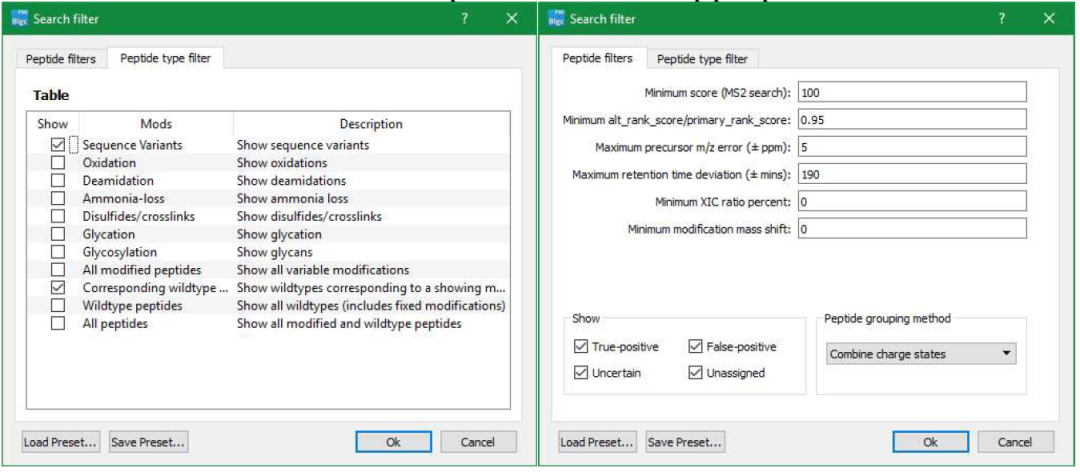Click the help question mark in left dialog
This screenshot has height=472, width=1080.
[464, 19]
